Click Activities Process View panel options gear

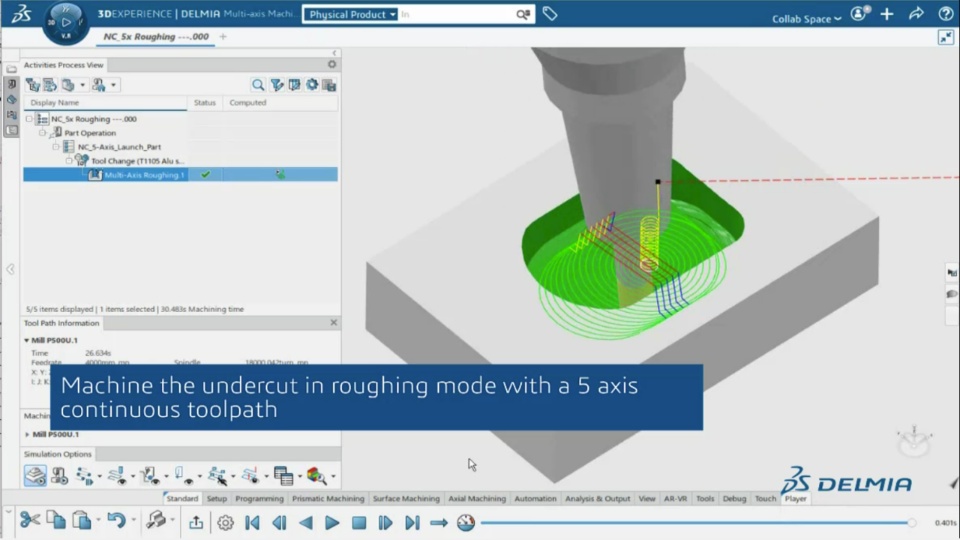click(x=332, y=64)
